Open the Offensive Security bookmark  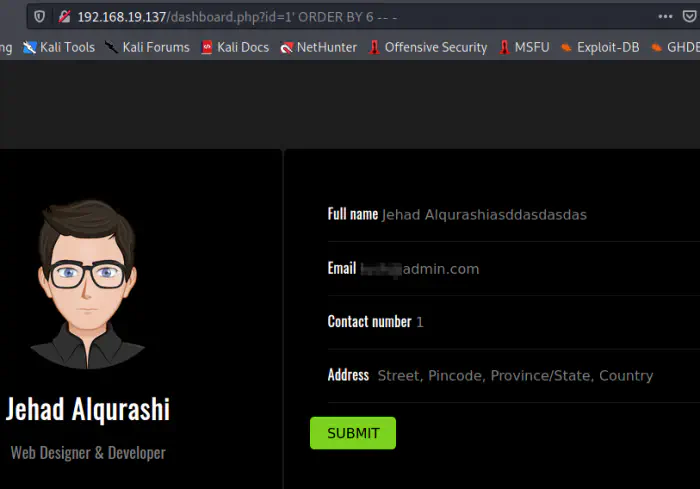point(427,47)
